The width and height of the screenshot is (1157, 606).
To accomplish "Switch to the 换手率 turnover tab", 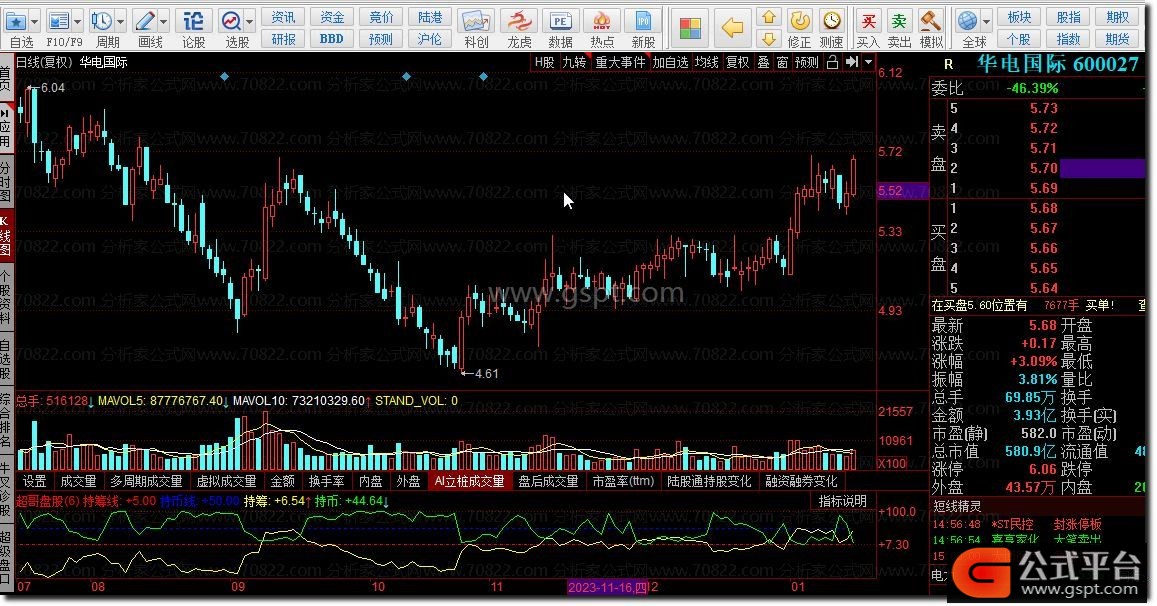I will click(326, 481).
